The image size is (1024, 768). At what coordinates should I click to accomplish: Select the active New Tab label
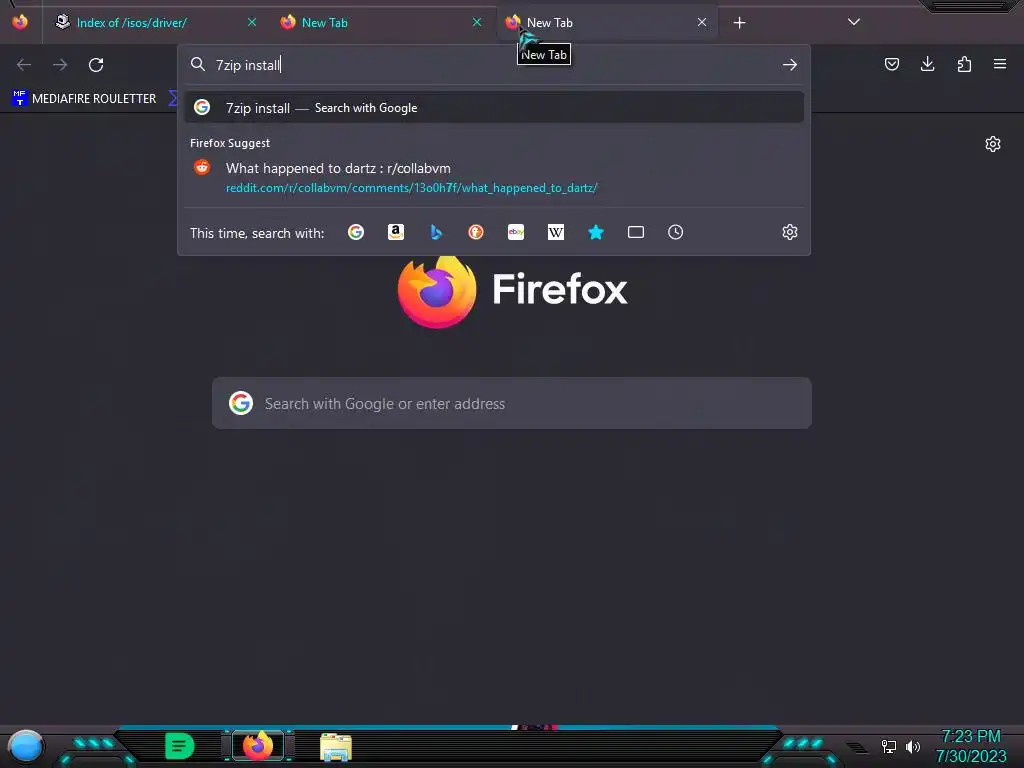[x=549, y=23]
